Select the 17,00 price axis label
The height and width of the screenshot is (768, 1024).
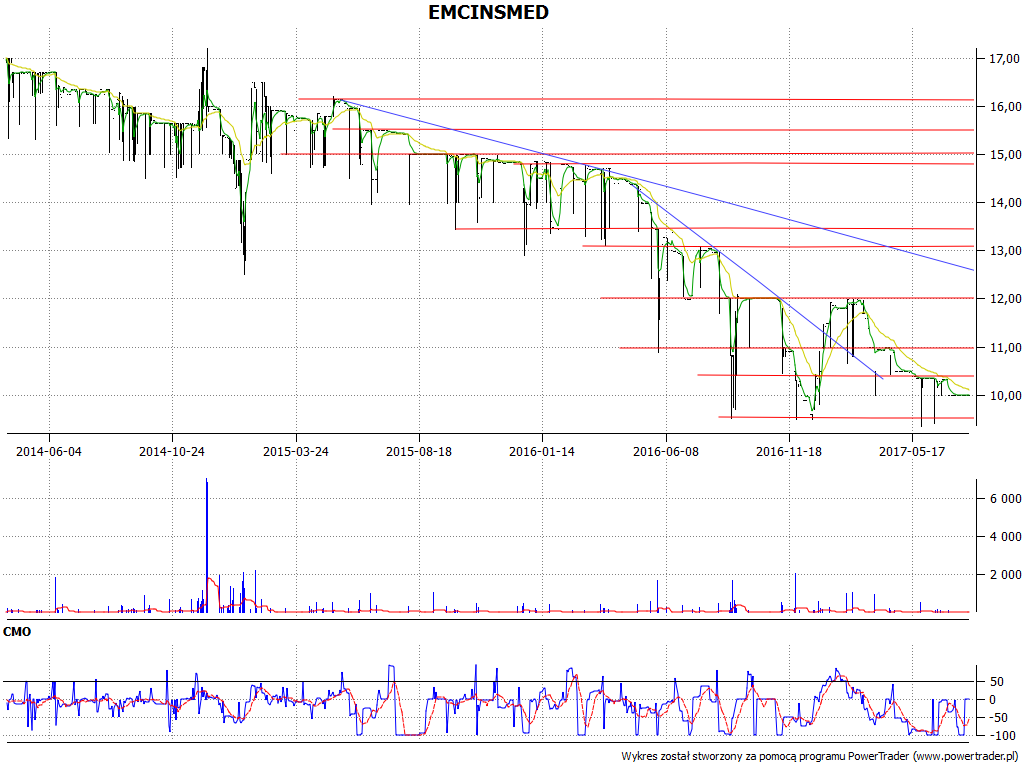(1004, 59)
